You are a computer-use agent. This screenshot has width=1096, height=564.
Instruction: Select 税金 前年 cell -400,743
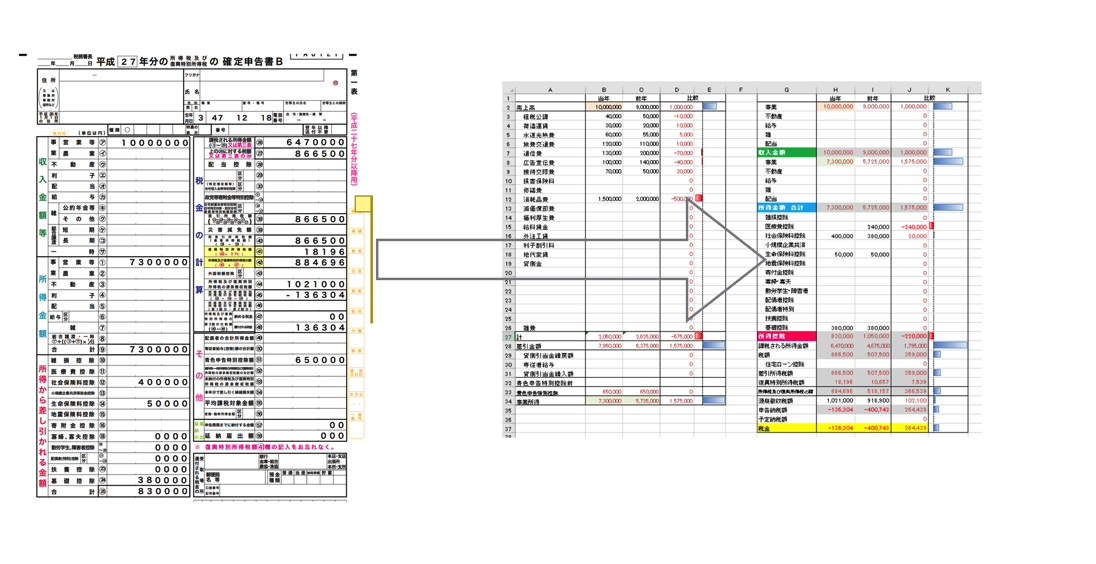(x=873, y=428)
